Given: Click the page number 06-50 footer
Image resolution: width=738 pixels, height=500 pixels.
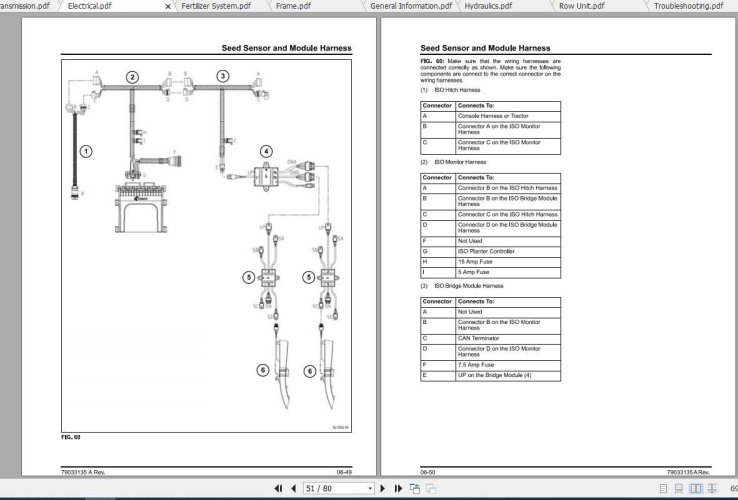Looking at the screenshot, I should (428, 472).
